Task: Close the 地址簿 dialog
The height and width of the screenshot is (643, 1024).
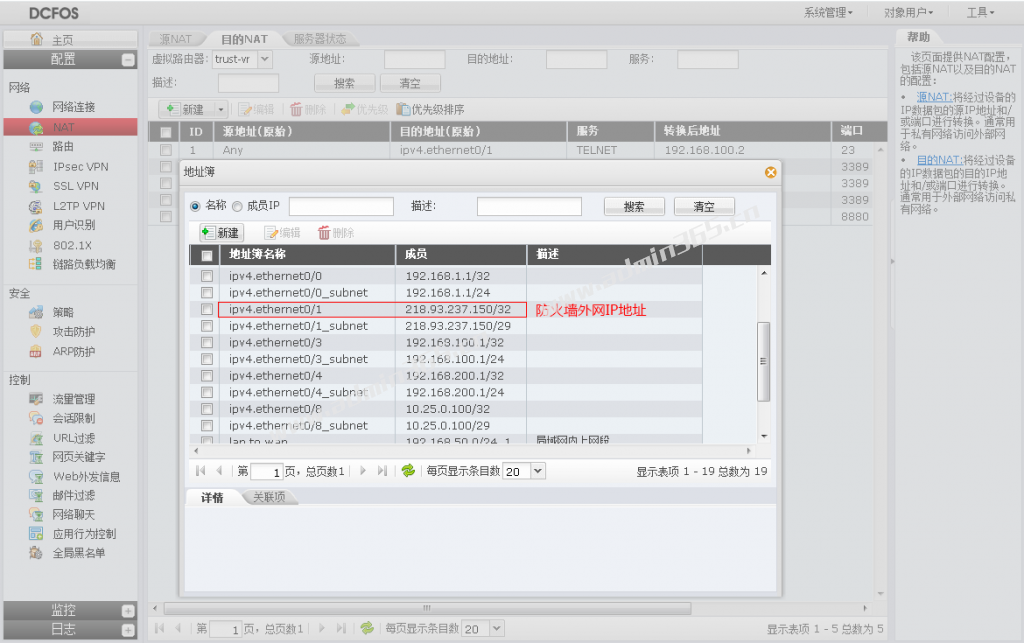Action: pos(771,172)
